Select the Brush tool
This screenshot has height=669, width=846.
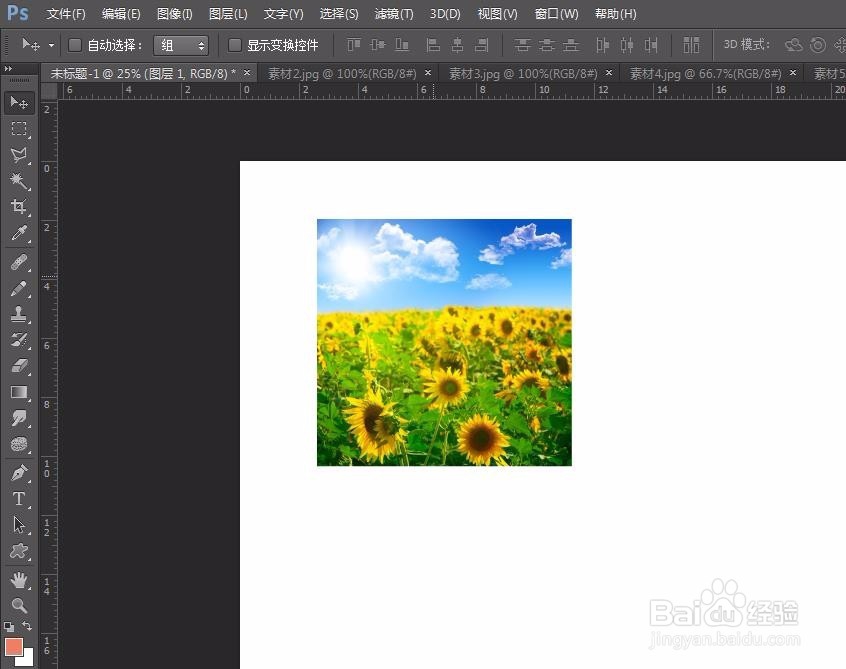pyautogui.click(x=19, y=289)
